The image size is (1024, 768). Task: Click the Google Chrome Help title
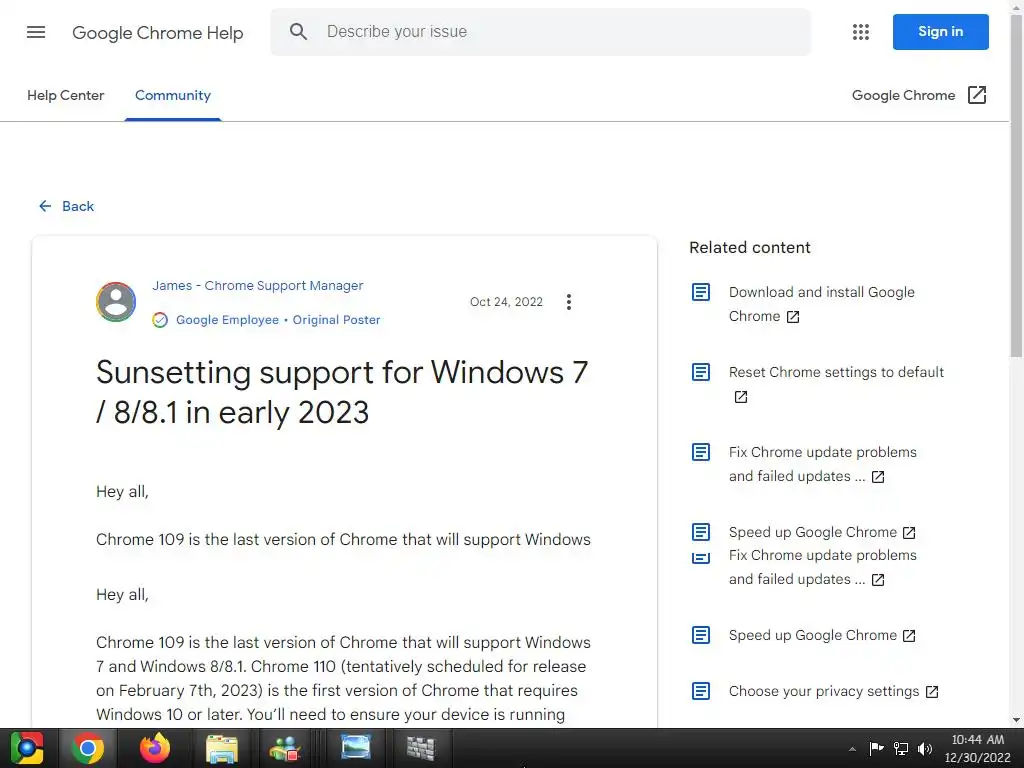tap(157, 32)
